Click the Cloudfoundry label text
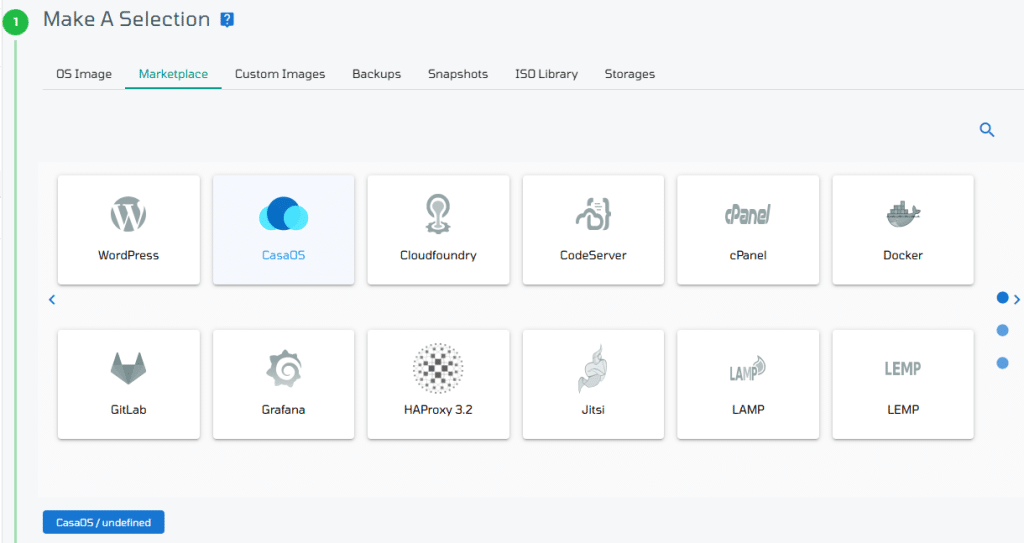 438,255
